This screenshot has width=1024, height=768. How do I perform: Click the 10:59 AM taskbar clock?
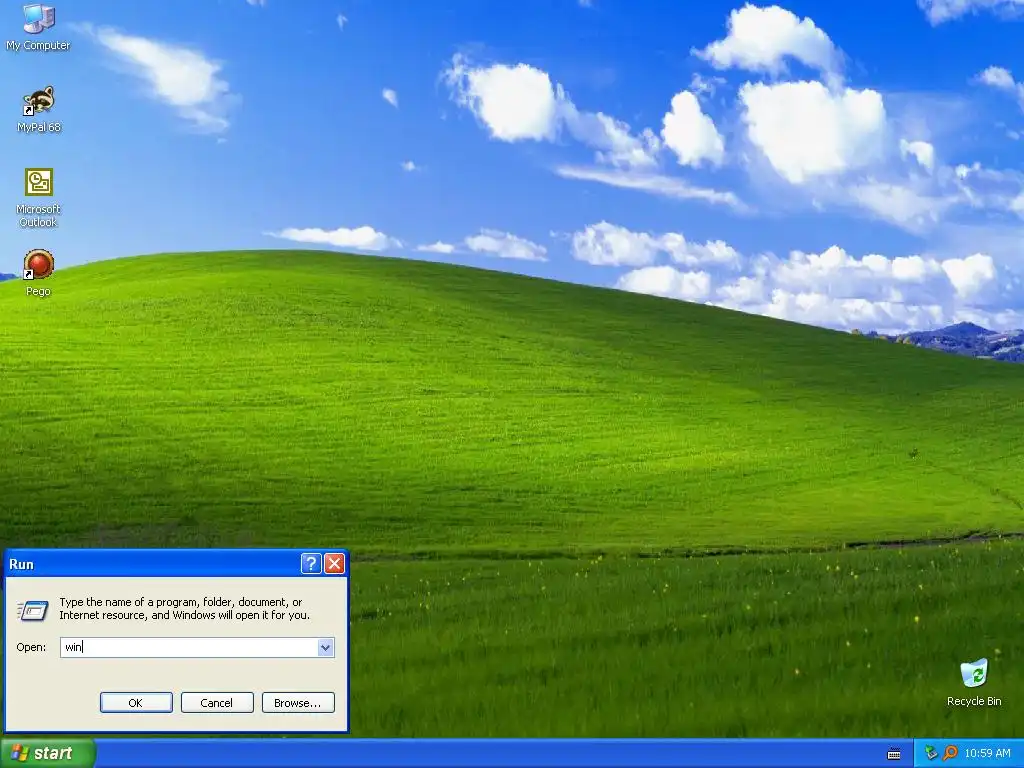pyautogui.click(x=987, y=753)
